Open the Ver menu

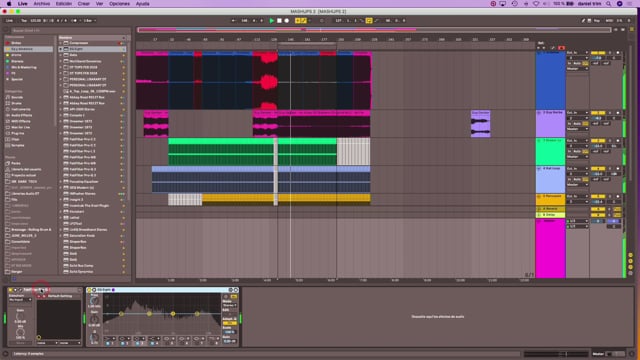click(x=99, y=4)
